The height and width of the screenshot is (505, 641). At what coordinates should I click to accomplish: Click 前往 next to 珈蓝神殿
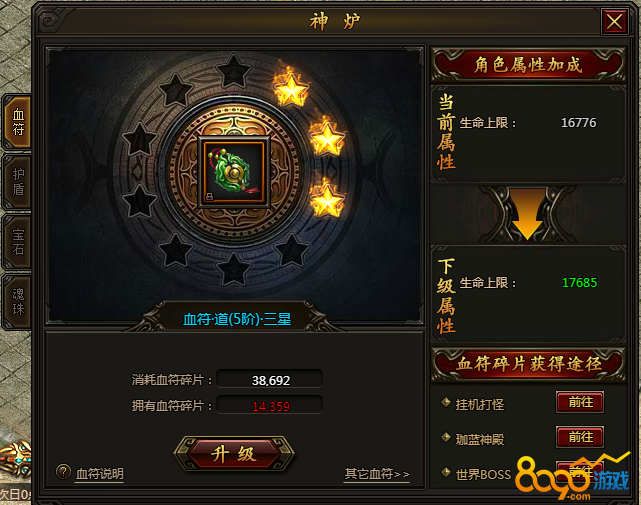(580, 437)
